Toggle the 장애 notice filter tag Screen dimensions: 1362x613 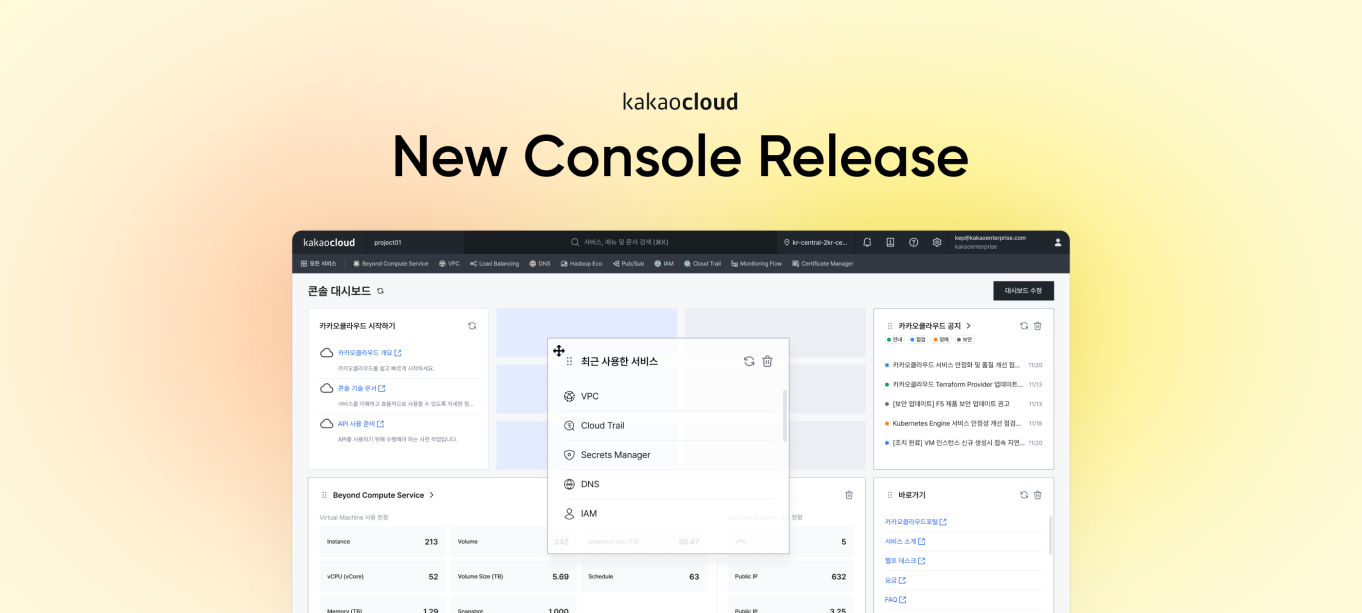point(941,340)
